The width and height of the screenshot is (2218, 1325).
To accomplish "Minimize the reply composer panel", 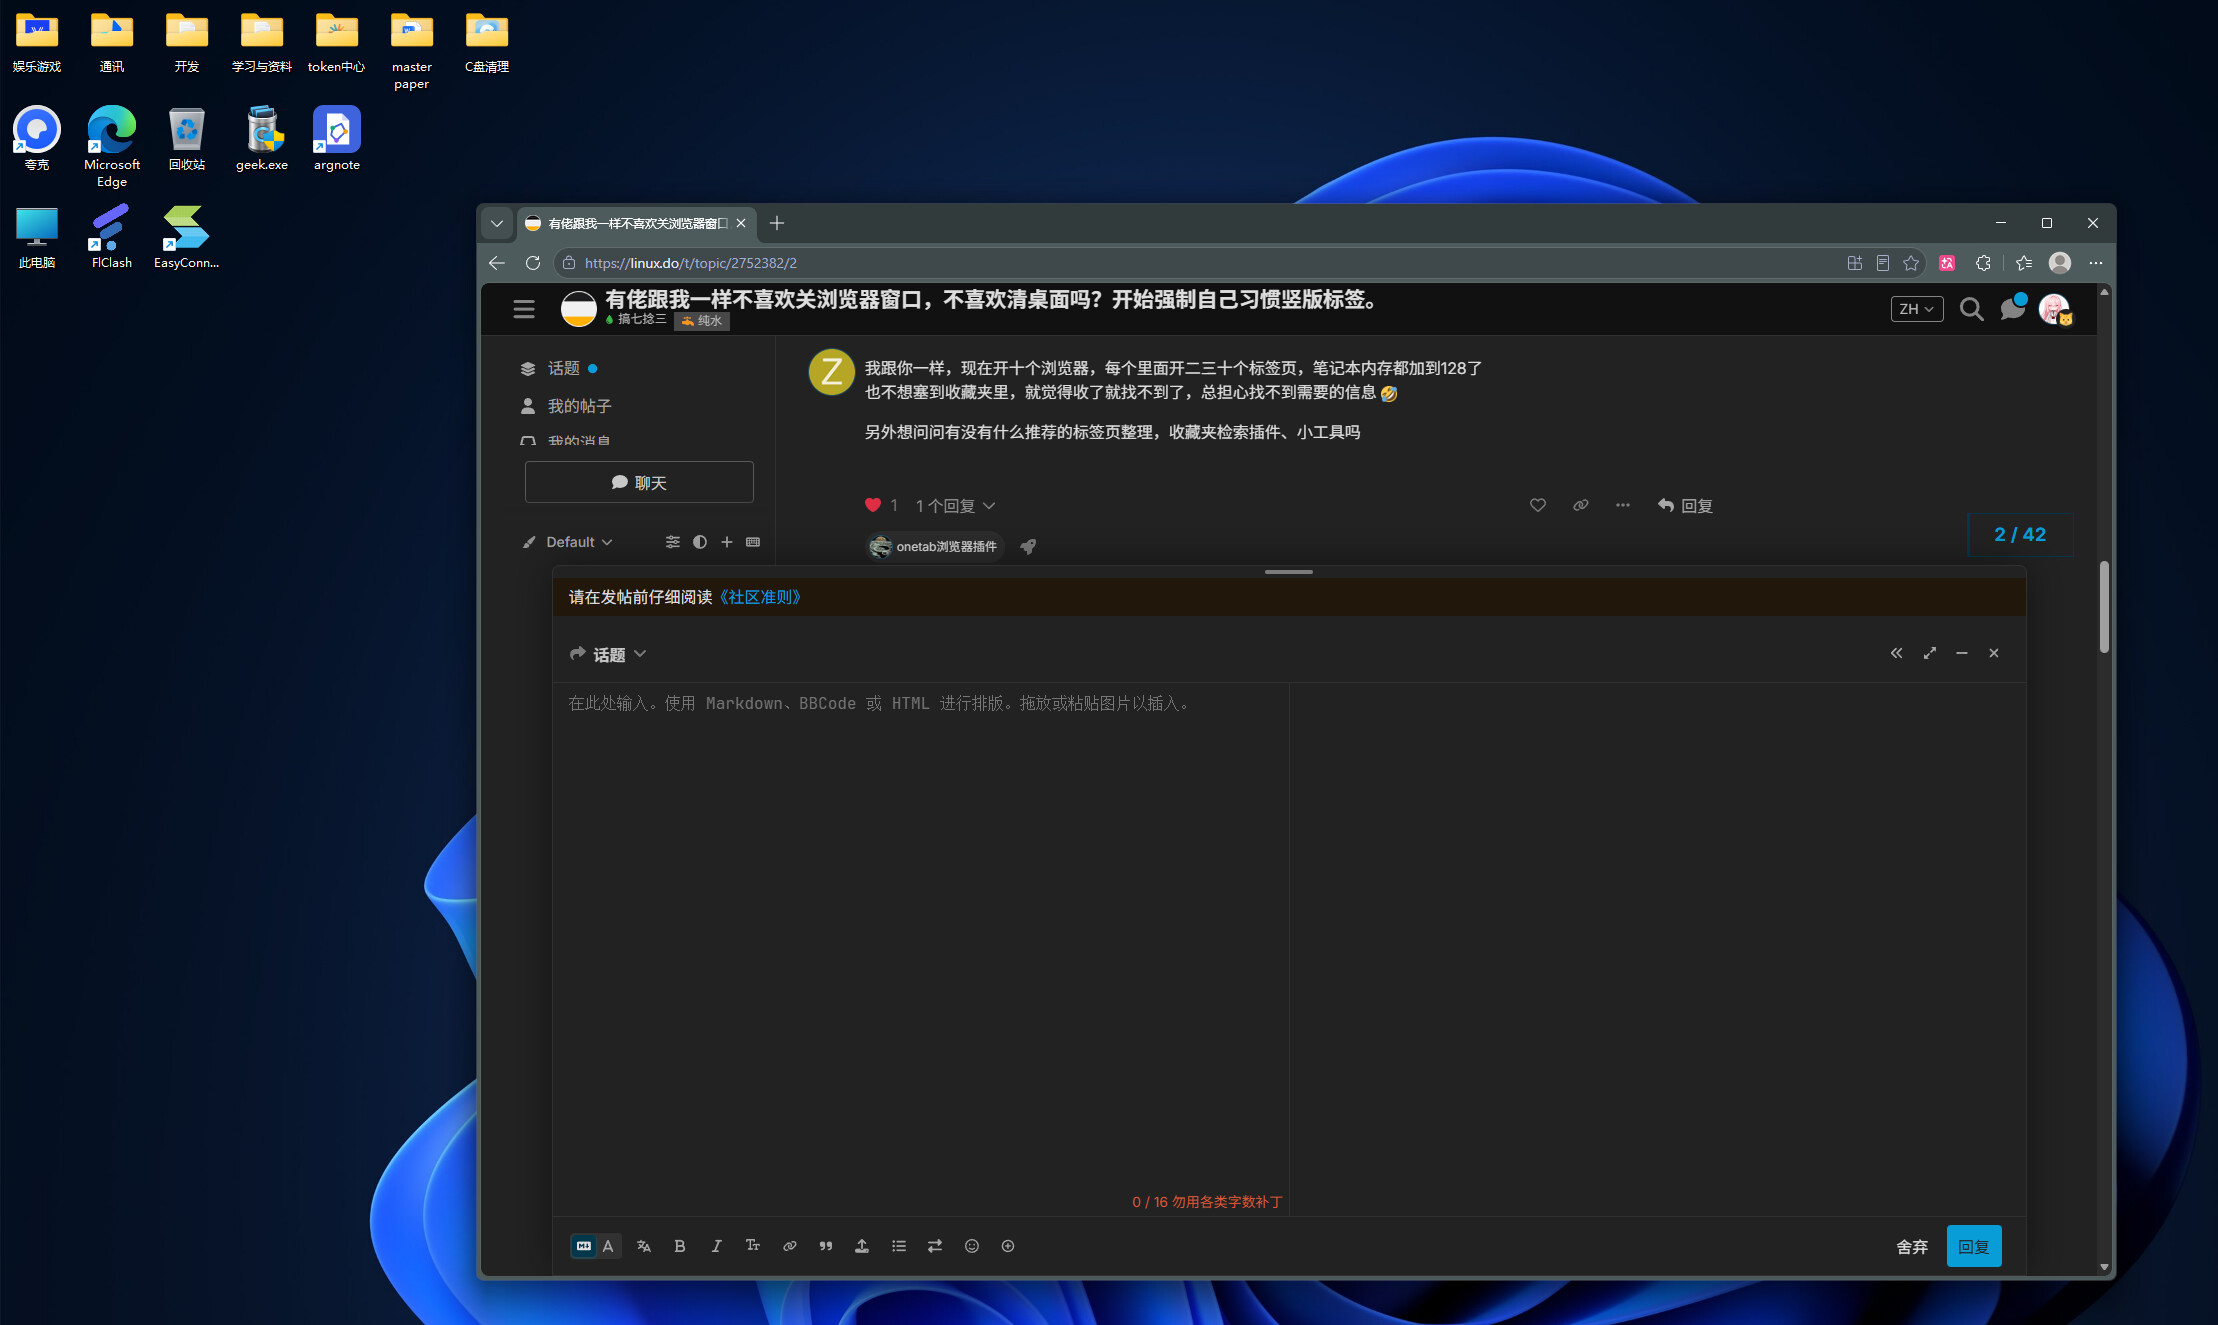I will pos(1962,653).
